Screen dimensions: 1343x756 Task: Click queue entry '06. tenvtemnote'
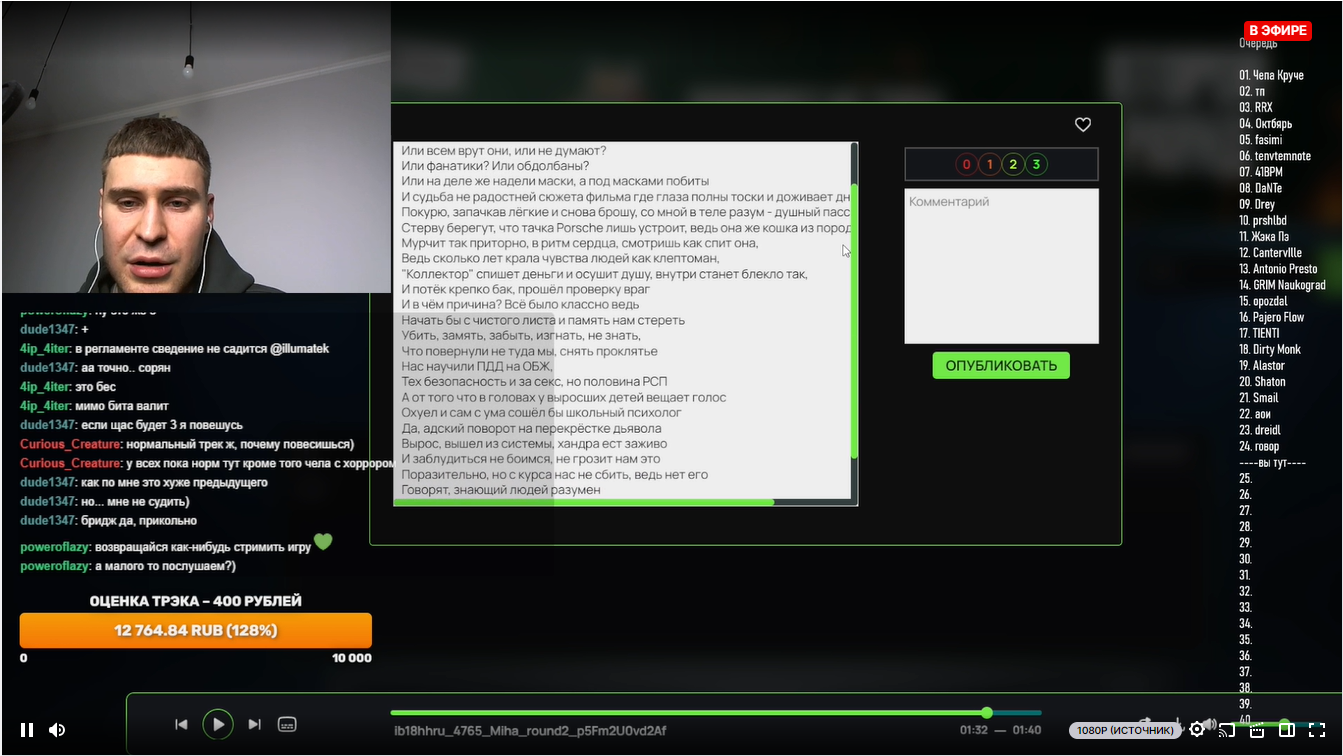point(1275,156)
